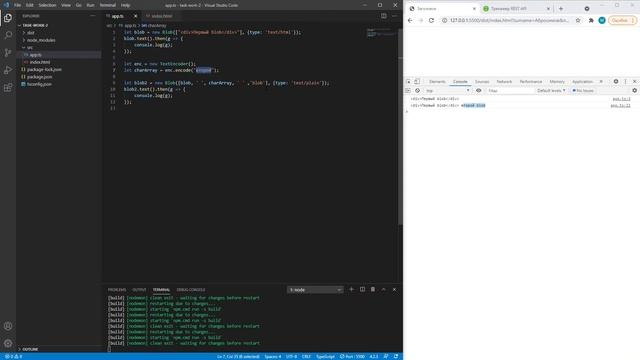Screen dimensions: 640x360
Task: Open a new browser tab
Action: point(561,9)
